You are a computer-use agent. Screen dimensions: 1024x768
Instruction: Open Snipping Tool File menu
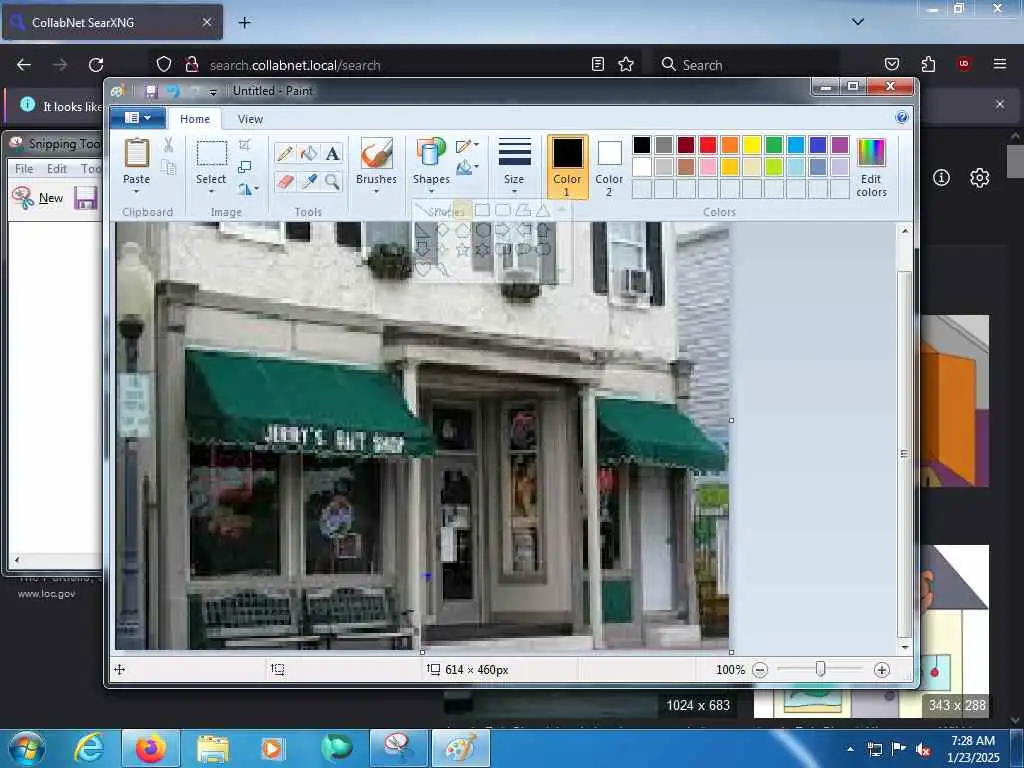pos(24,168)
